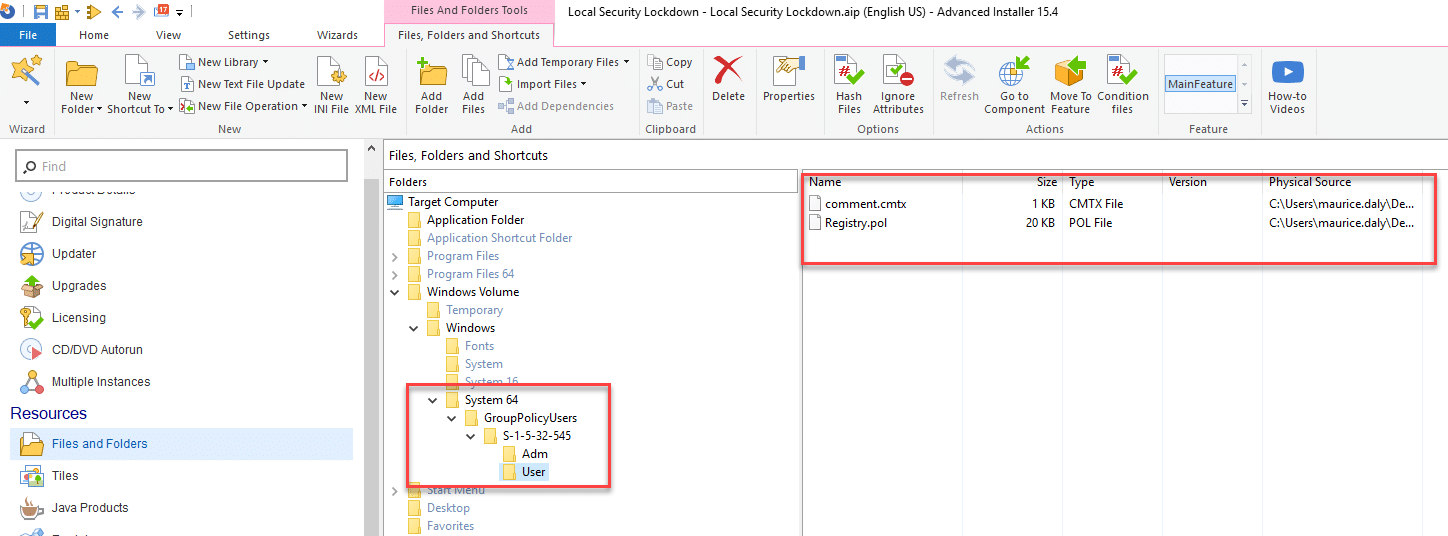Click the Save icon in title bar
The height and width of the screenshot is (536, 1448).
click(41, 12)
